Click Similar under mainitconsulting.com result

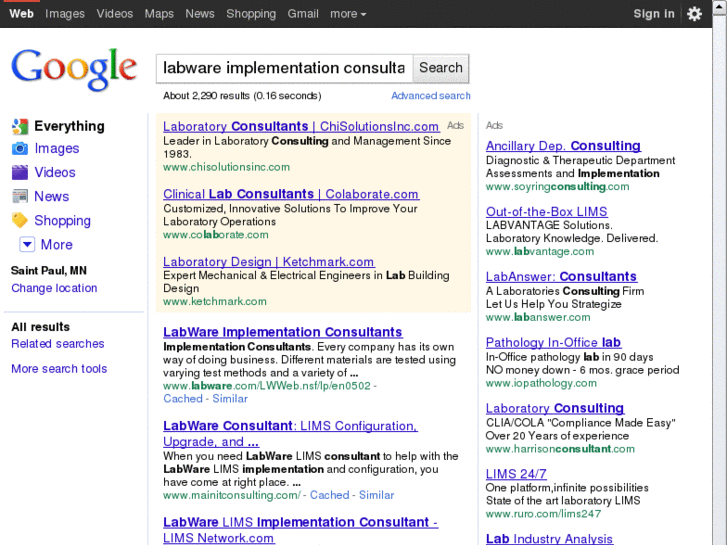coord(376,495)
